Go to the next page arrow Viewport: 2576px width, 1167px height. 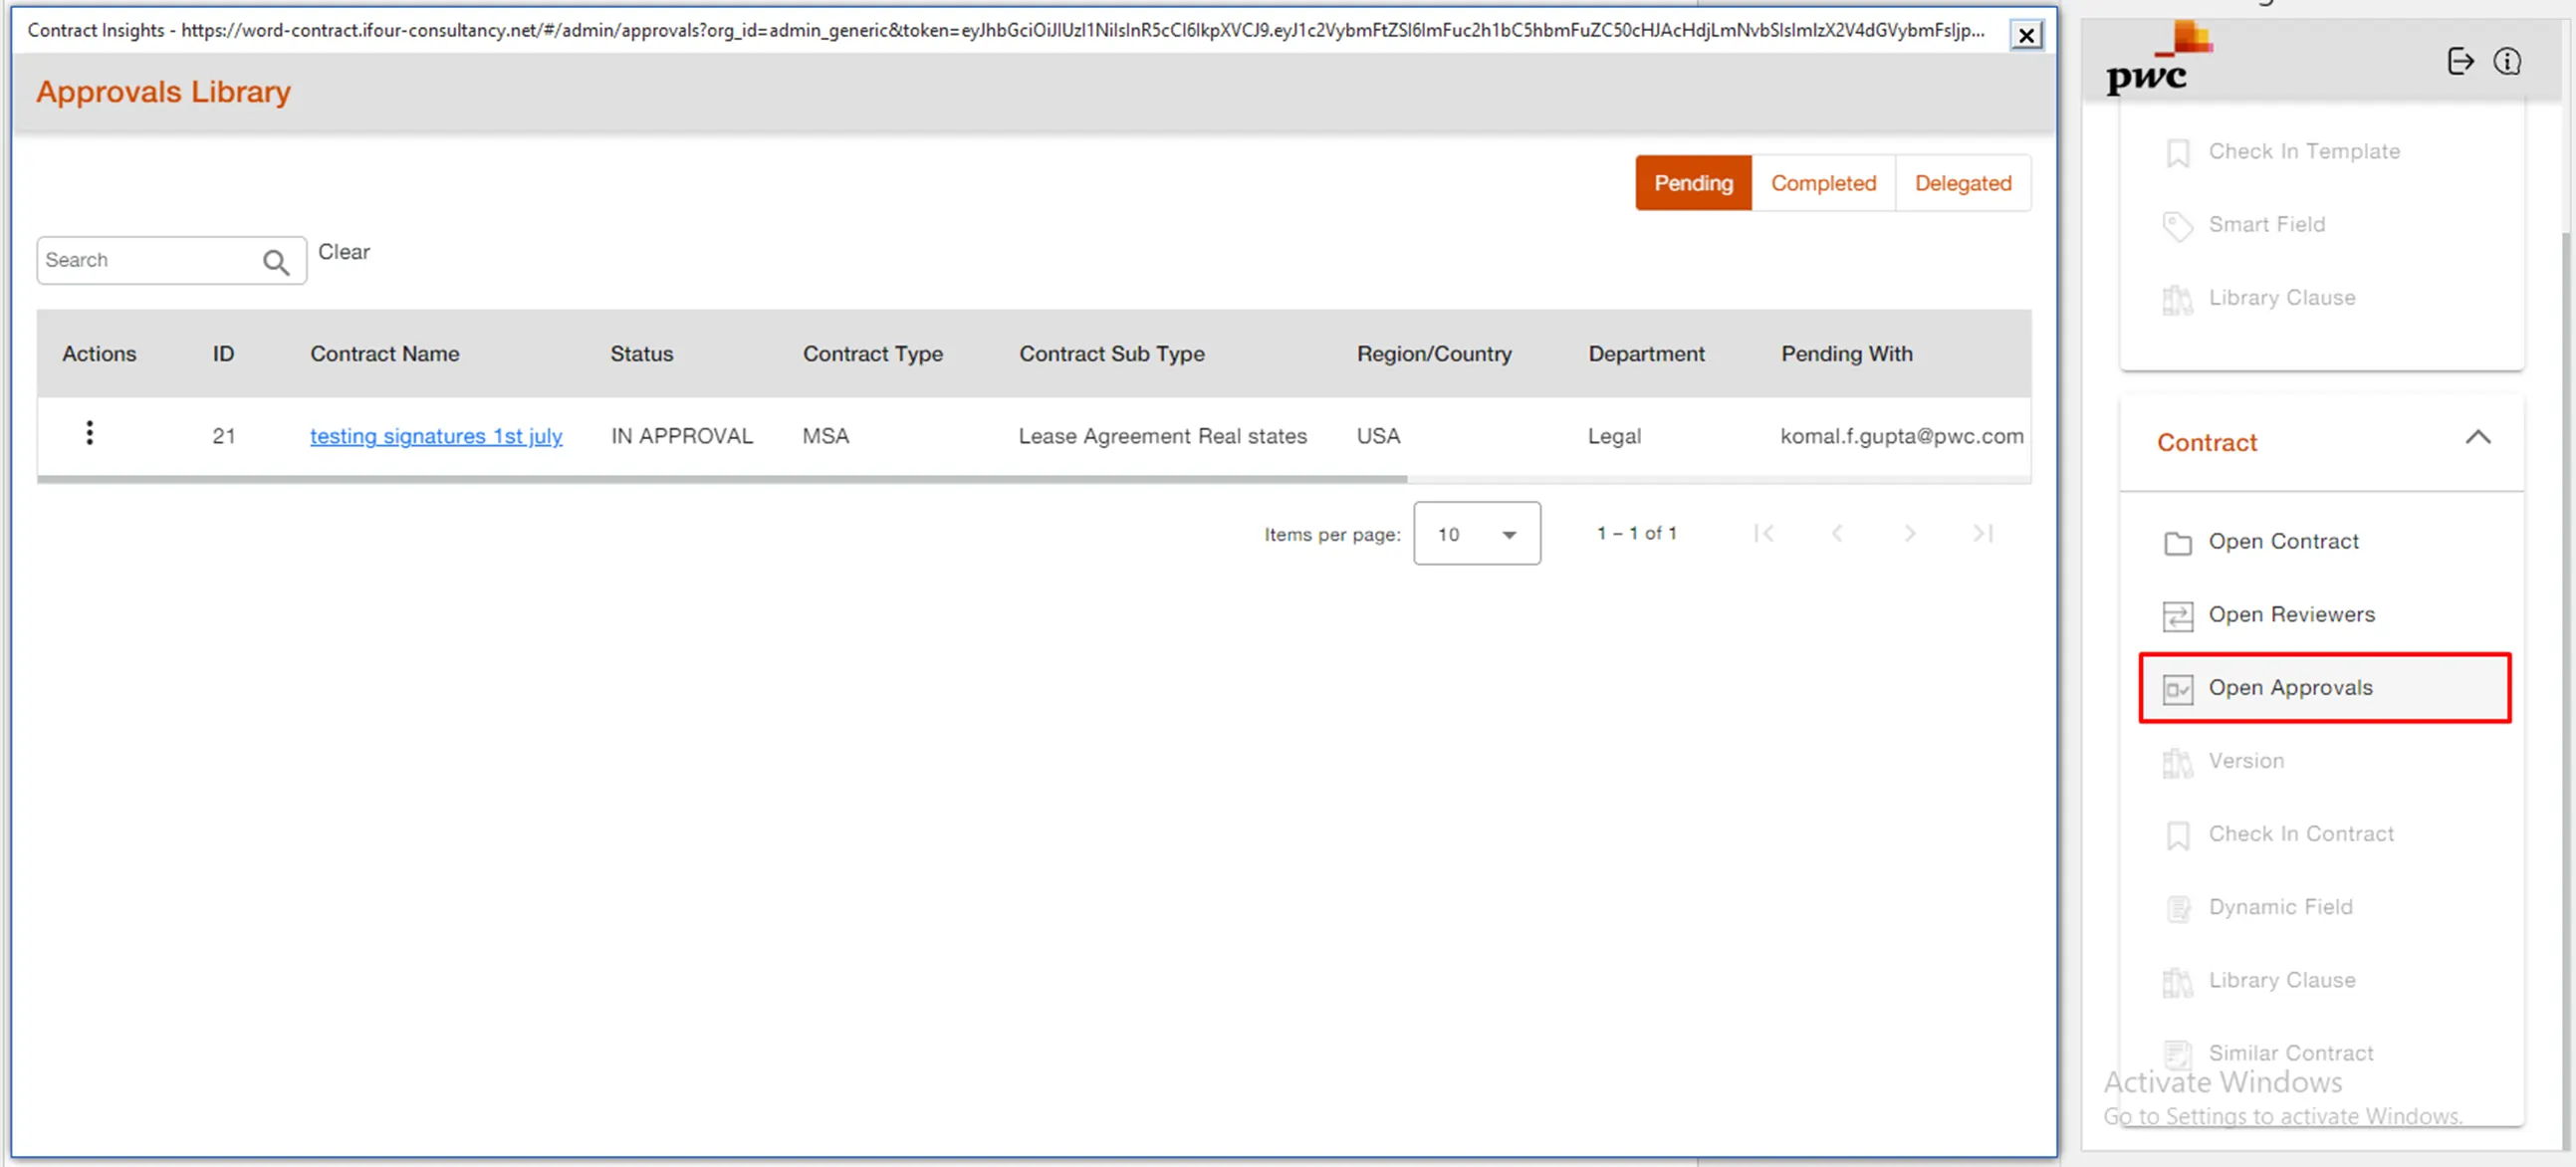tap(1910, 534)
